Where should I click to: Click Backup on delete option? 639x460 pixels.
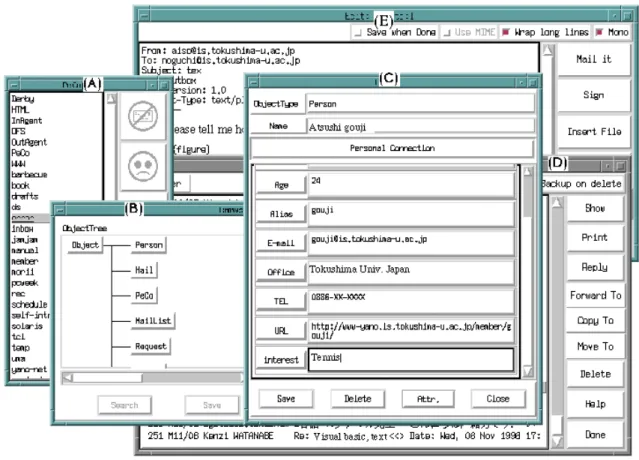582,184
